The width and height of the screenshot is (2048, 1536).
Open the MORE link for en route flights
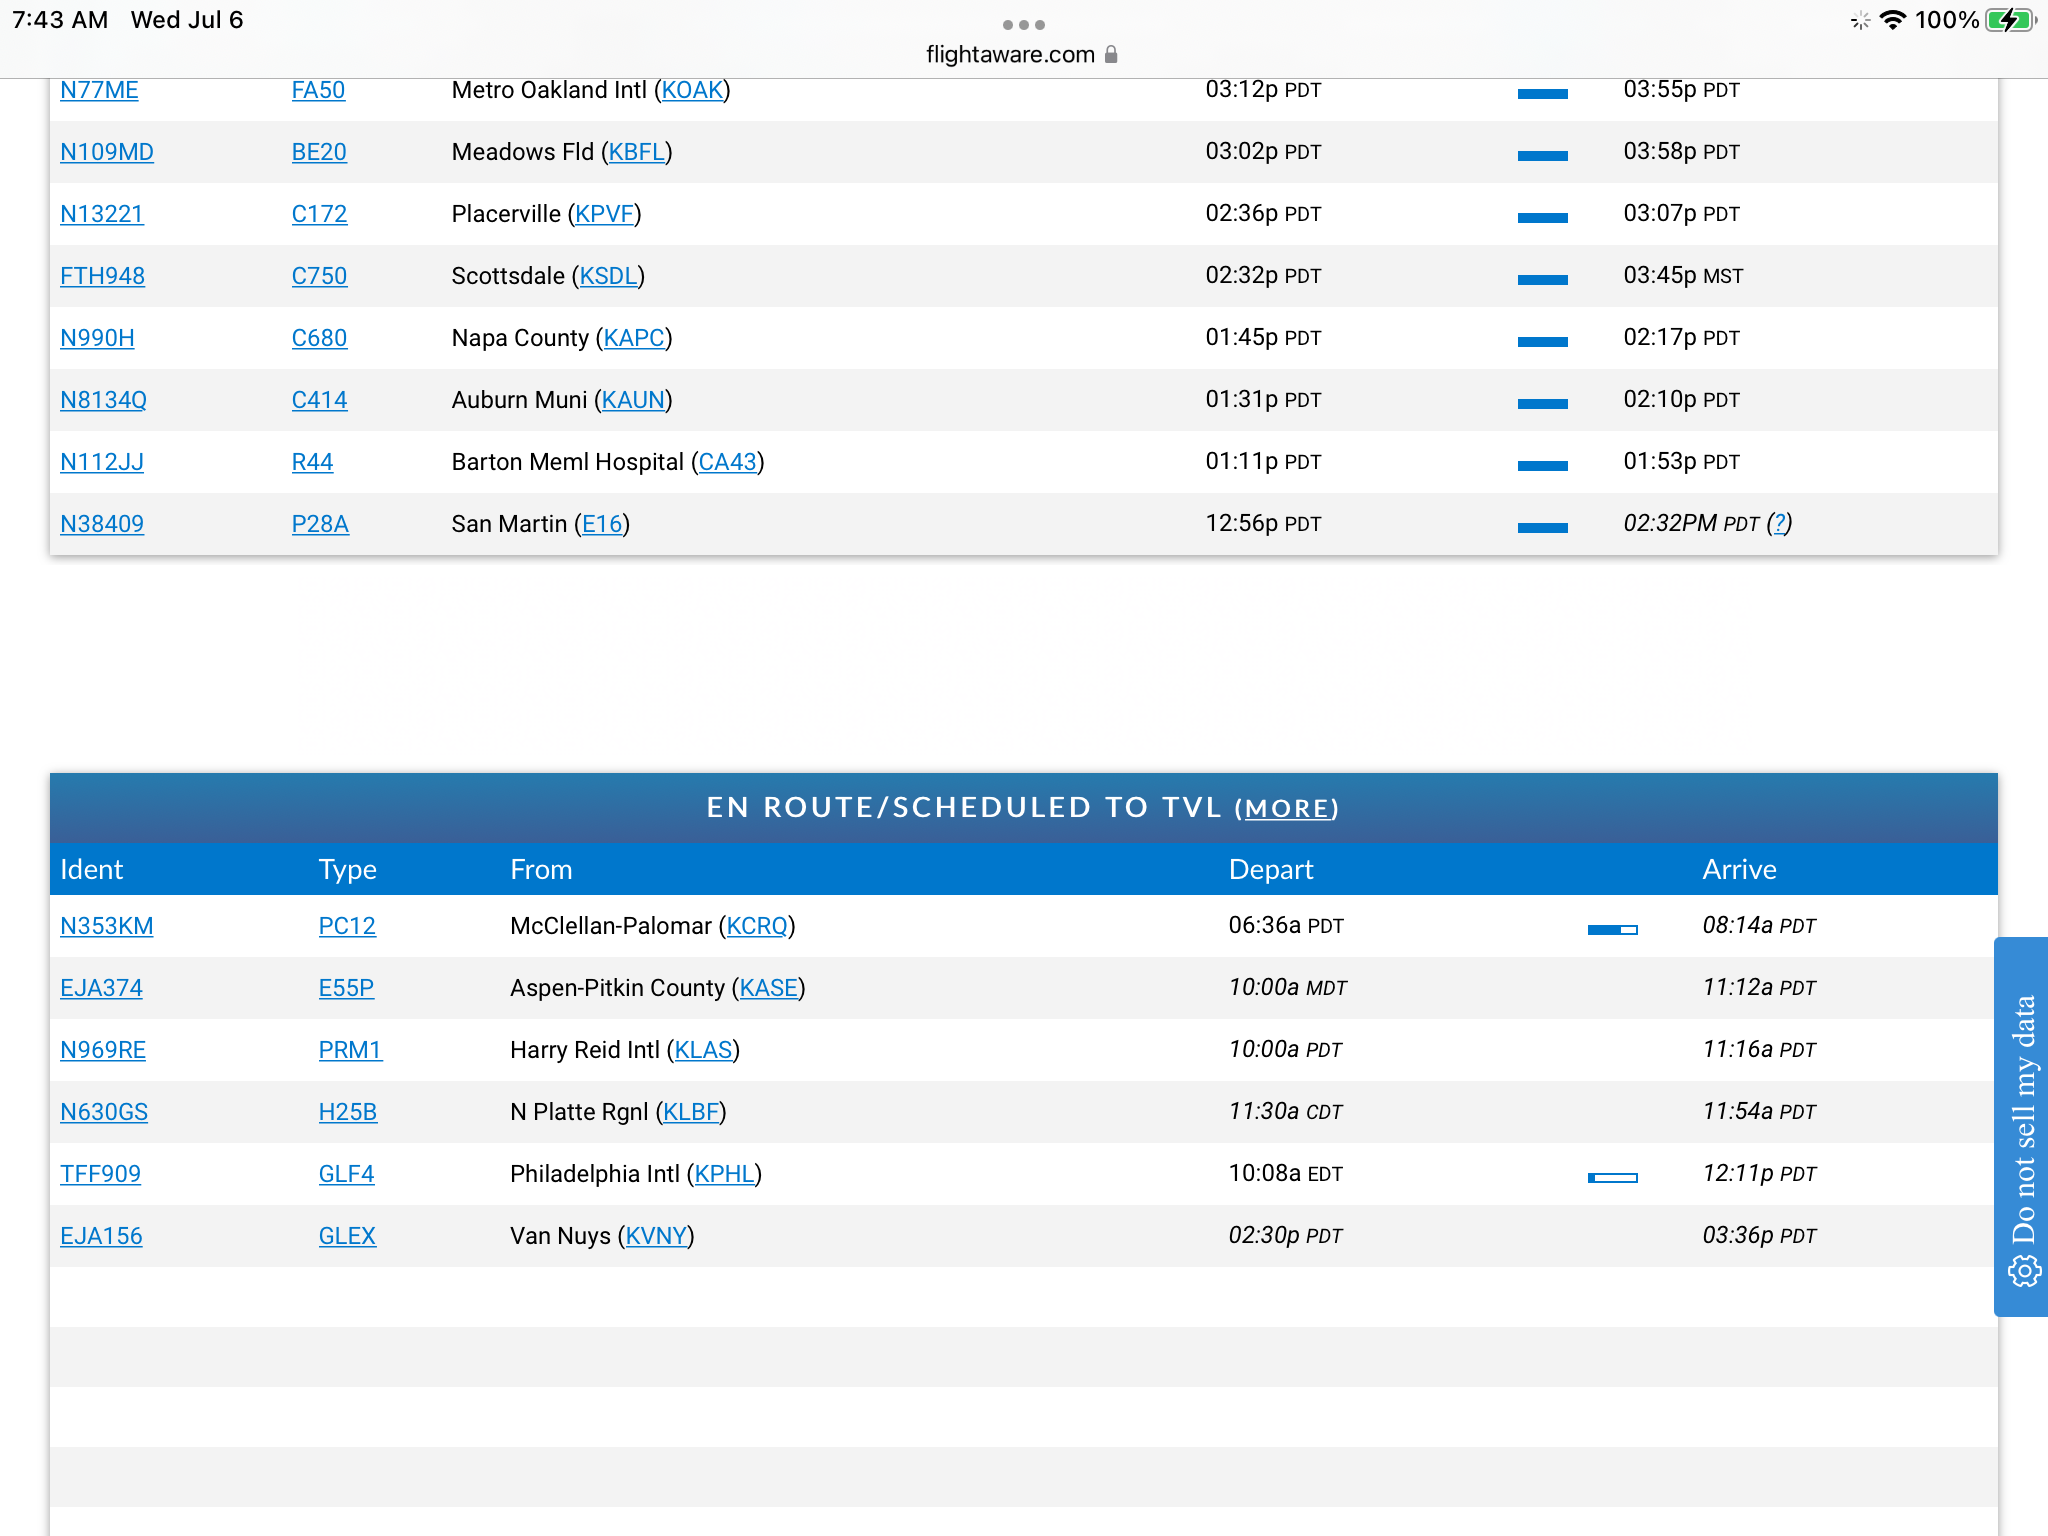tap(1286, 809)
